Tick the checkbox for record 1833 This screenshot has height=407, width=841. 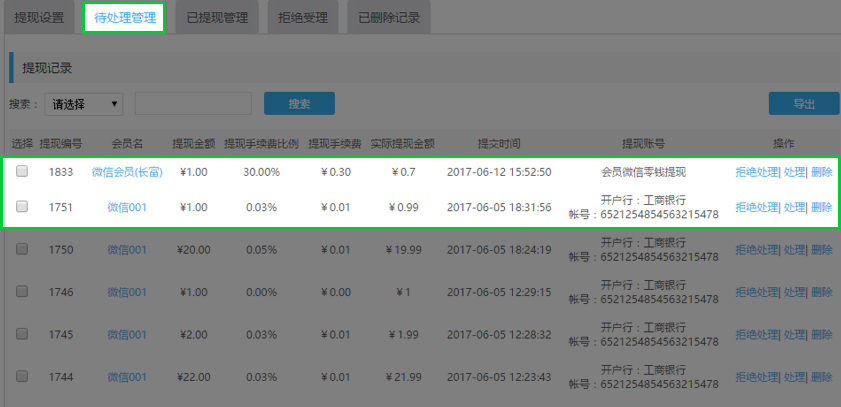coord(22,171)
